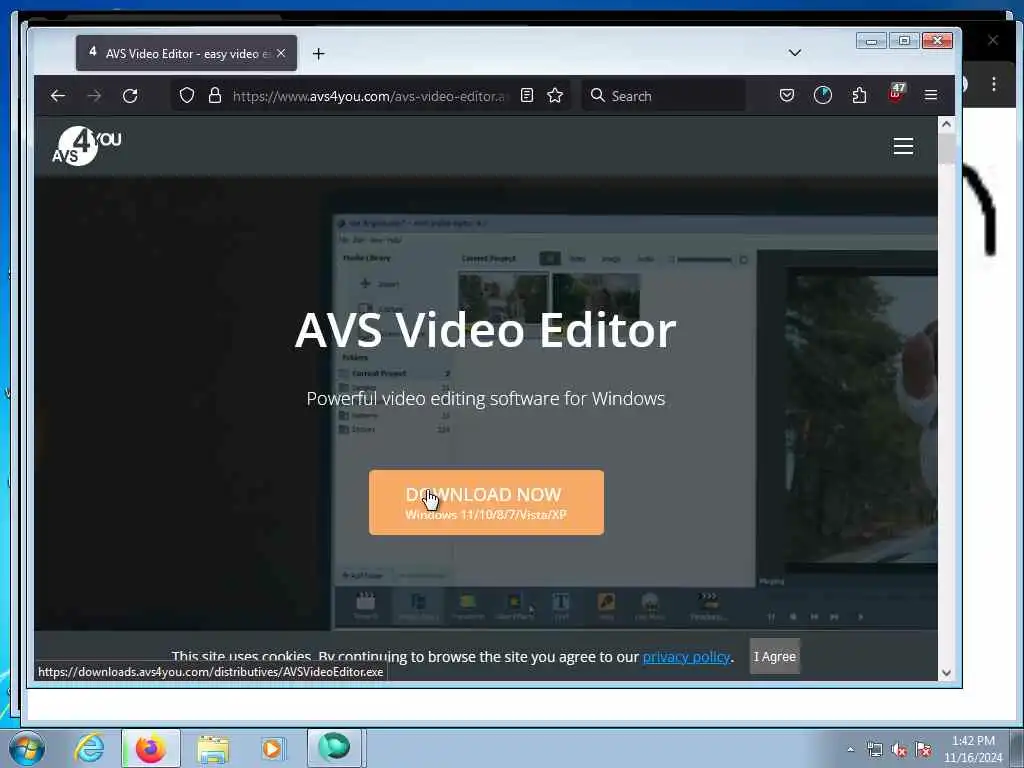
Task: Open uBlock icon showing 47 badge
Action: tap(896, 94)
